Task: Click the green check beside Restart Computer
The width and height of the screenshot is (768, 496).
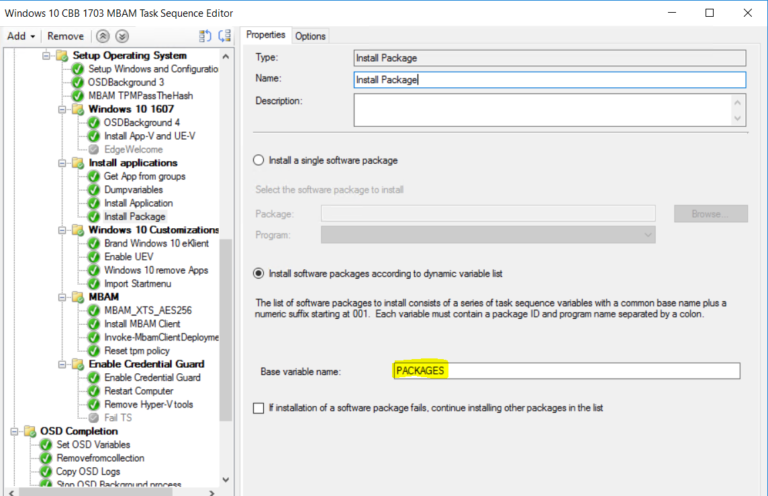Action: pos(94,391)
